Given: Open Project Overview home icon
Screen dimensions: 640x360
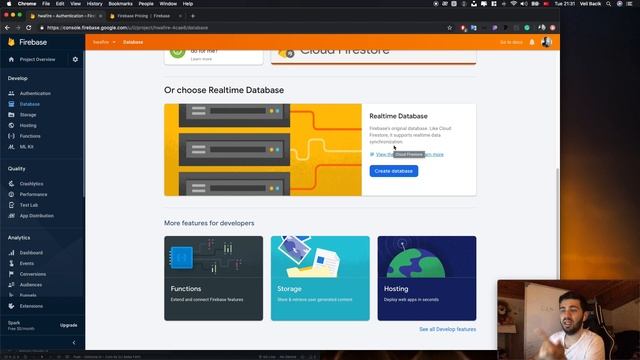Looking at the screenshot, I should (x=11, y=60).
